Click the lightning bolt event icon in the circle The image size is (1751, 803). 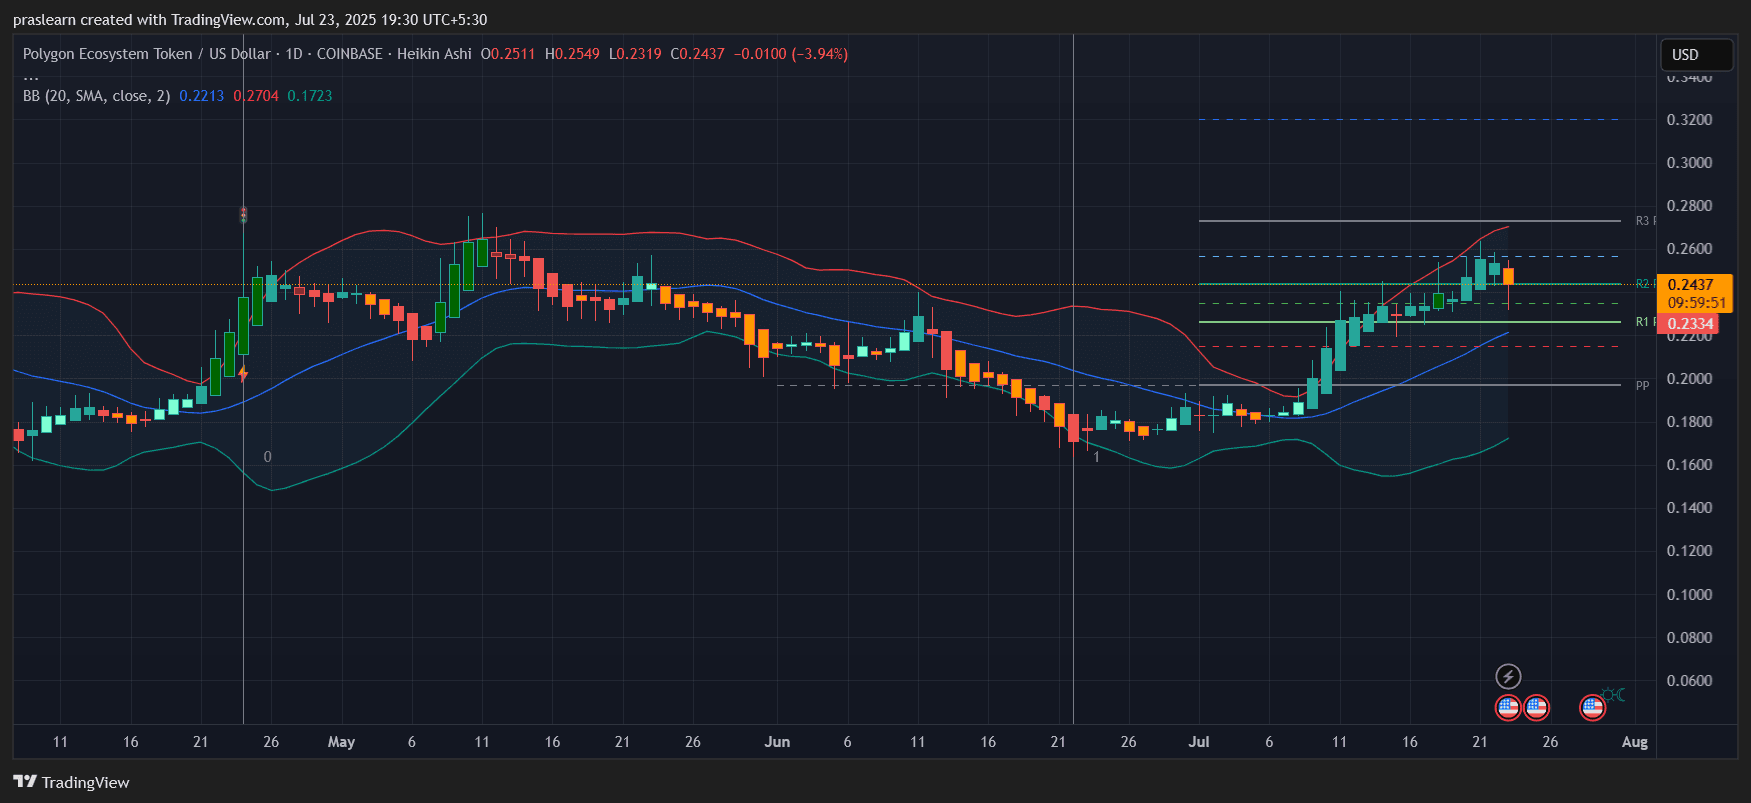point(1508,677)
